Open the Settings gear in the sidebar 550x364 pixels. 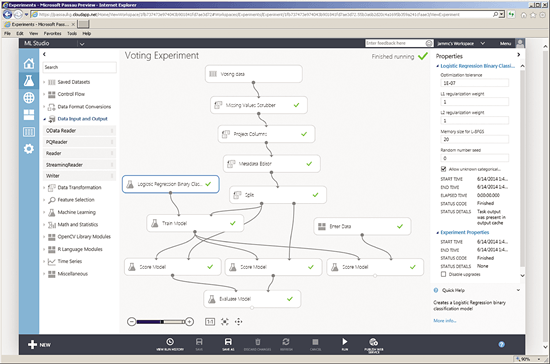click(29, 149)
